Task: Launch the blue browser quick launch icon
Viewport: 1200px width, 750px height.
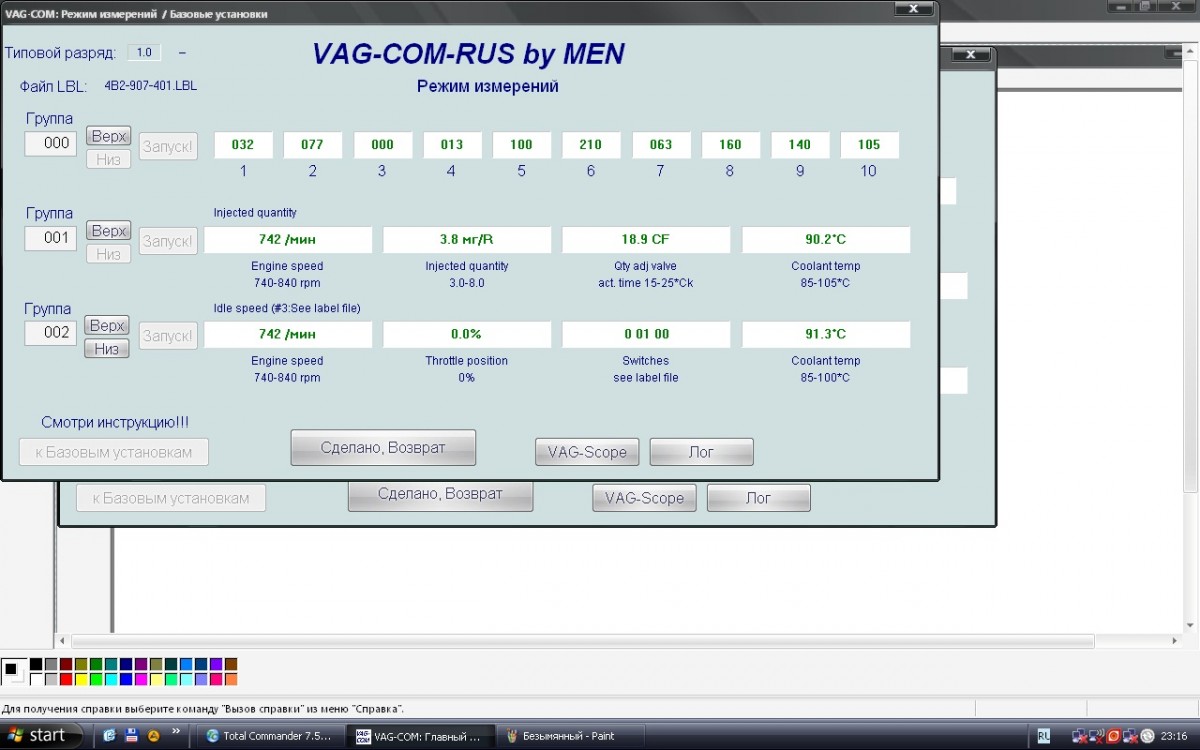Action: click(x=110, y=736)
